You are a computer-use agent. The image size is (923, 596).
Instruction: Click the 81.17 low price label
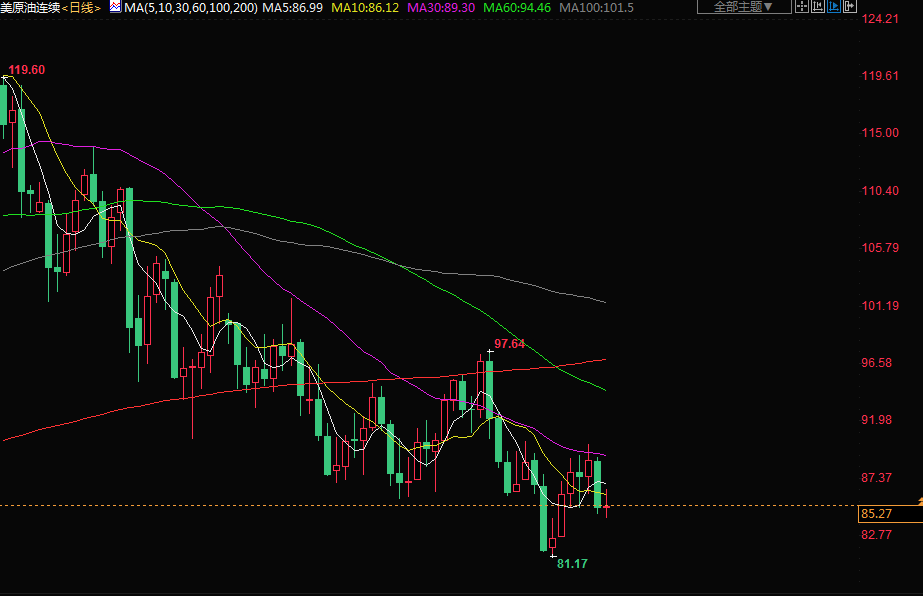(x=572, y=564)
